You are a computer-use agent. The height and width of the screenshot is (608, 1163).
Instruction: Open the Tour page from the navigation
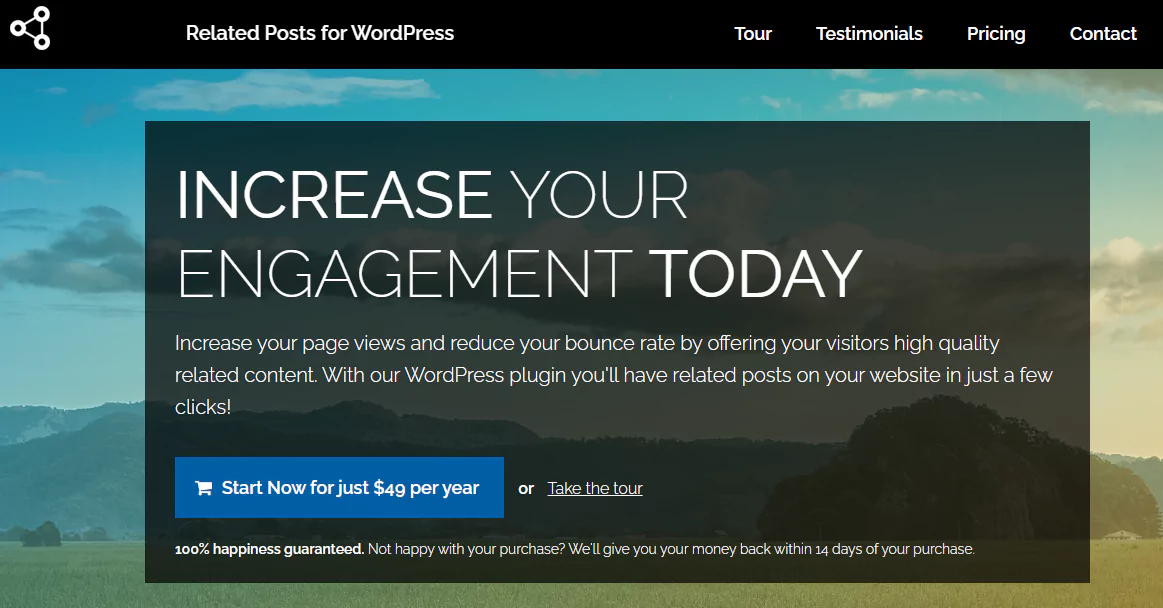[753, 33]
